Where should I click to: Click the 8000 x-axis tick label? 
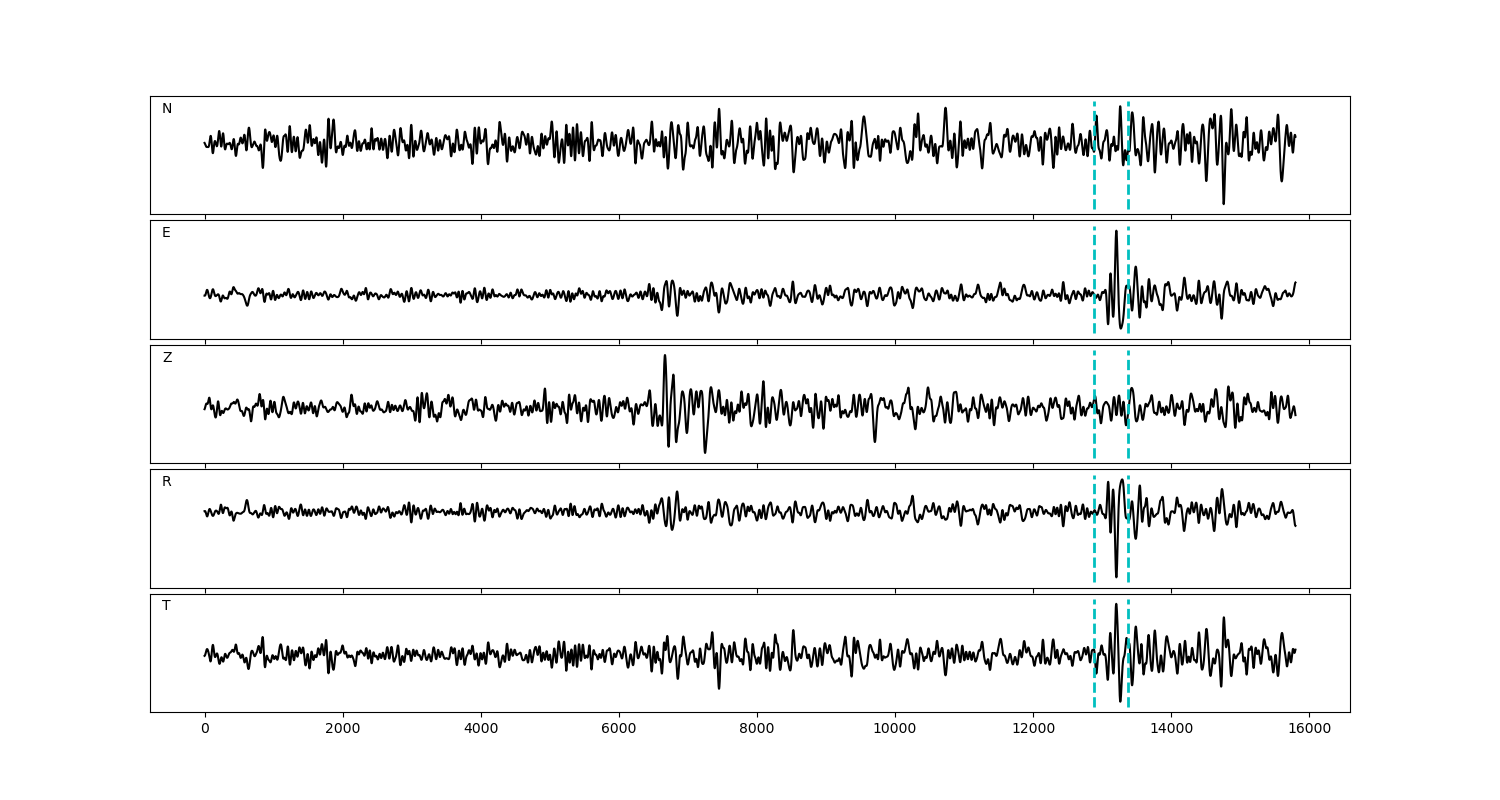click(757, 729)
